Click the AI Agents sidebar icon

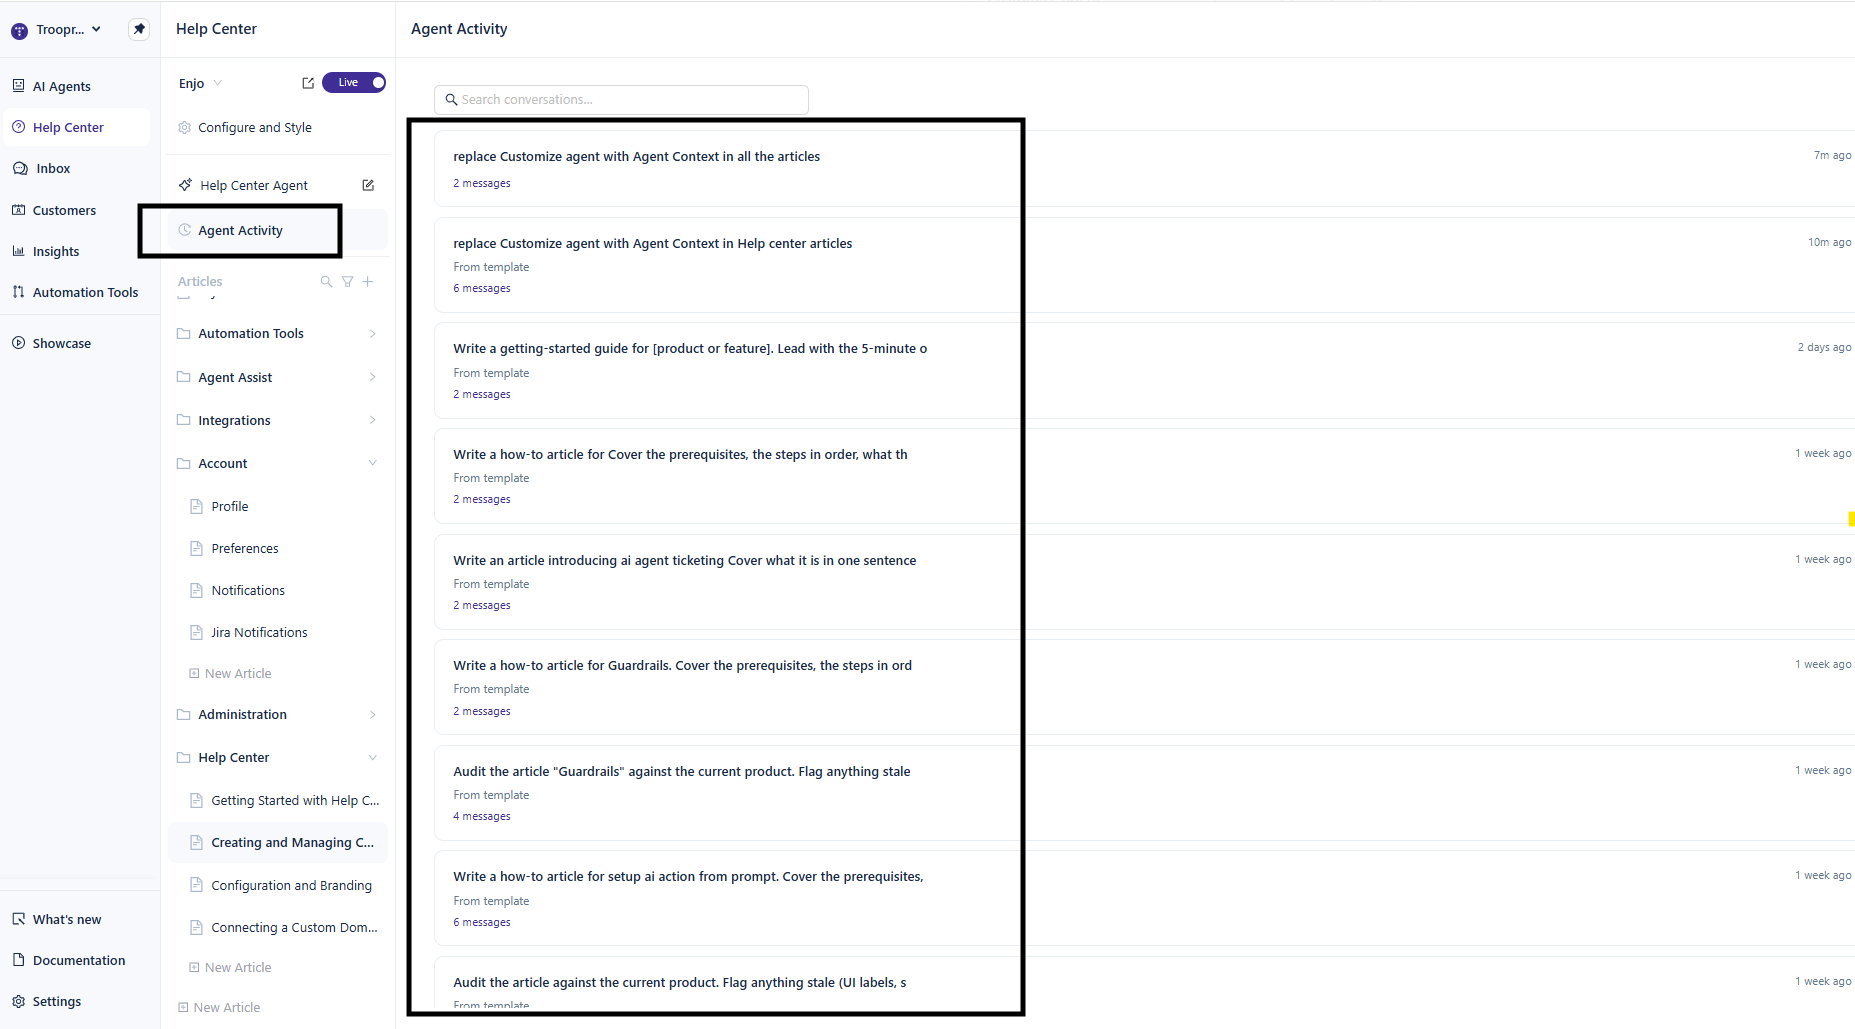(x=19, y=86)
